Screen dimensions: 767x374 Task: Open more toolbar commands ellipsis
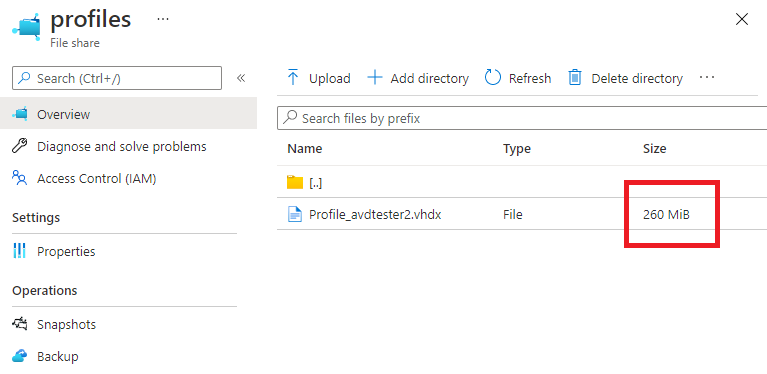point(707,77)
